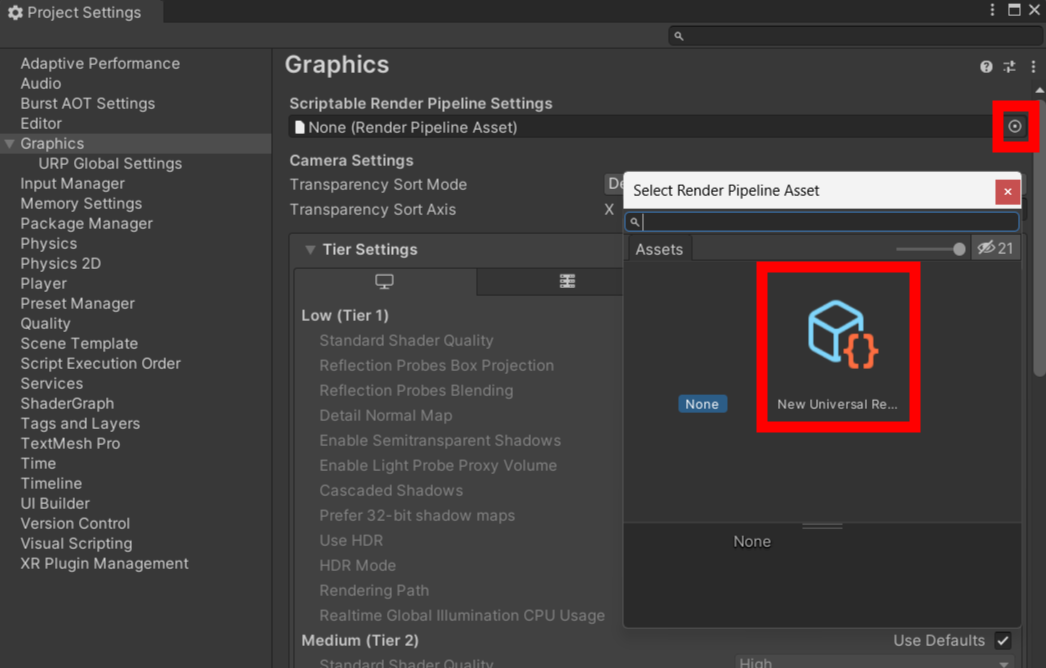Collapse the Tier Settings foldout
The image size is (1046, 668).
click(x=310, y=250)
